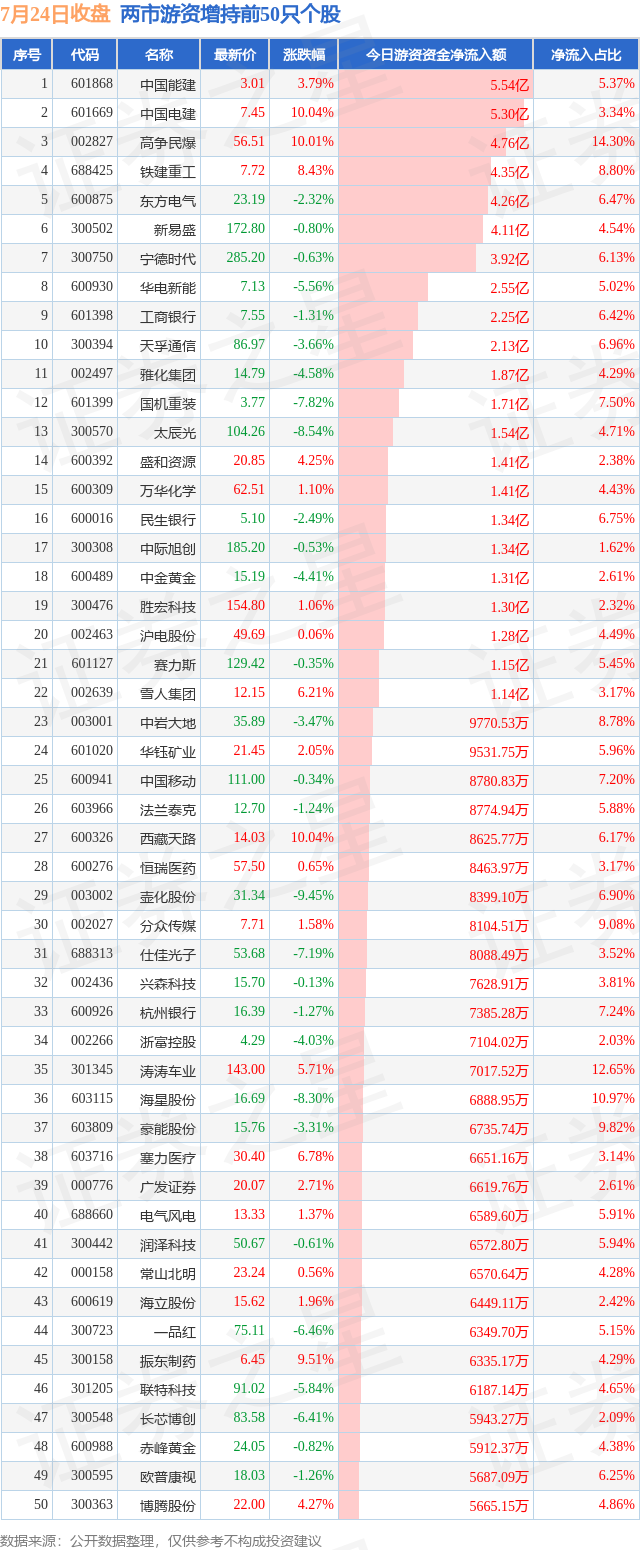Click stock name 华钰矿业
Image resolution: width=640 pixels, height=1550 pixels.
(168, 751)
